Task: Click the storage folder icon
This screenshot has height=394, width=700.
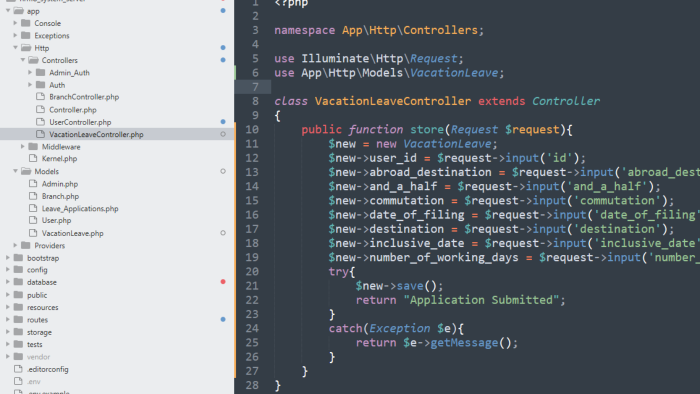Action: point(19,332)
